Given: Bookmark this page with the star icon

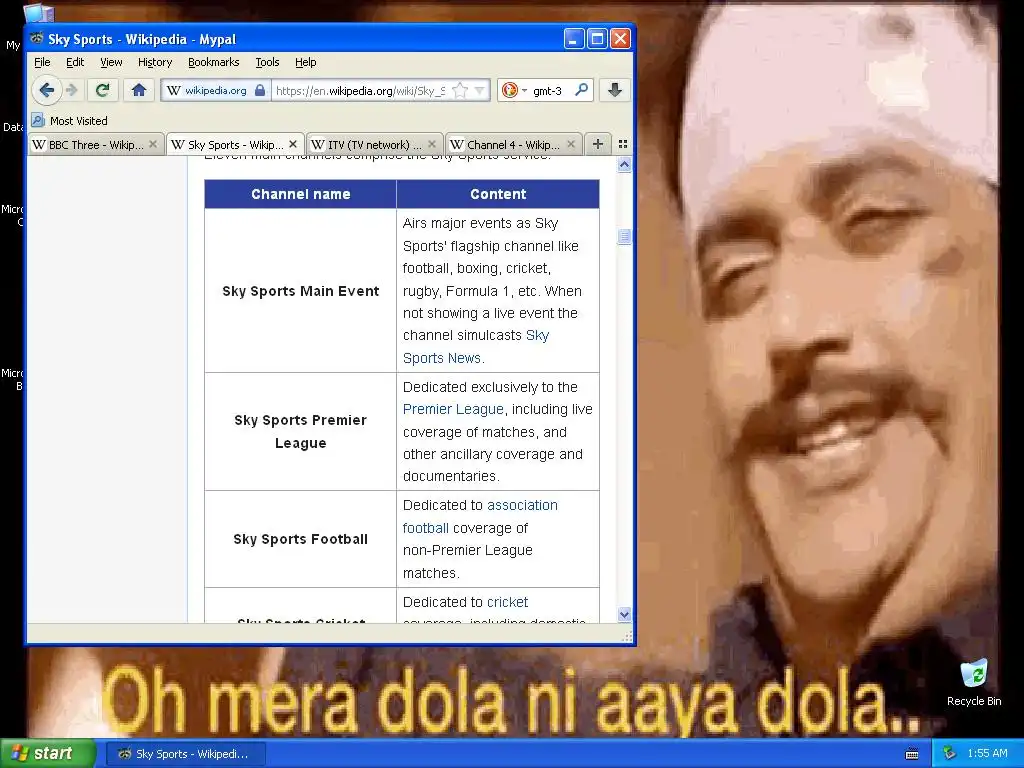Looking at the screenshot, I should click(460, 90).
